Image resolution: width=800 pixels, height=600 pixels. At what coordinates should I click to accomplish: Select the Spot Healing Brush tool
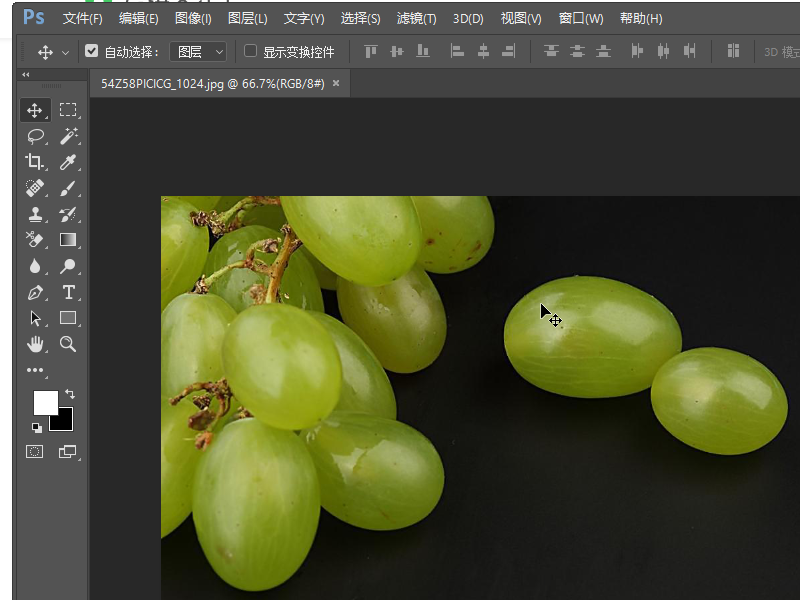(x=35, y=188)
